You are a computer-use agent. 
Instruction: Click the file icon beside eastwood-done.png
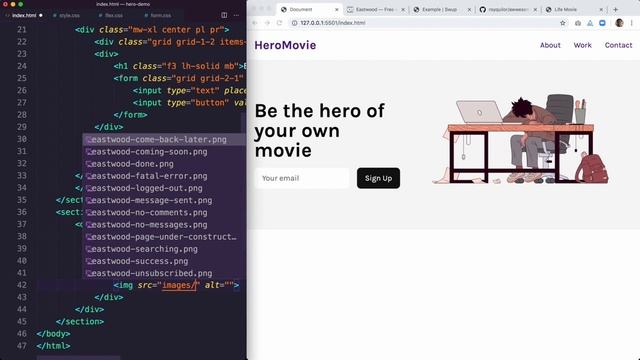(x=88, y=164)
